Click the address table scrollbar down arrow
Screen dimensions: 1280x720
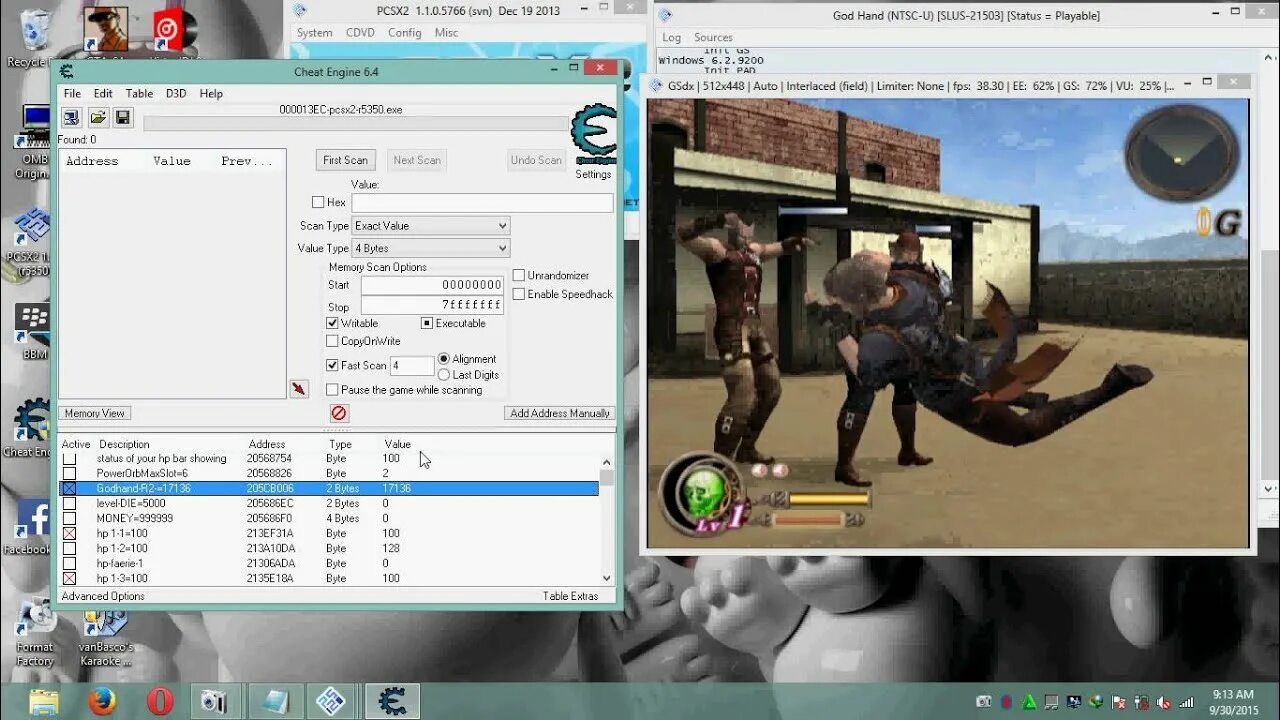[607, 578]
